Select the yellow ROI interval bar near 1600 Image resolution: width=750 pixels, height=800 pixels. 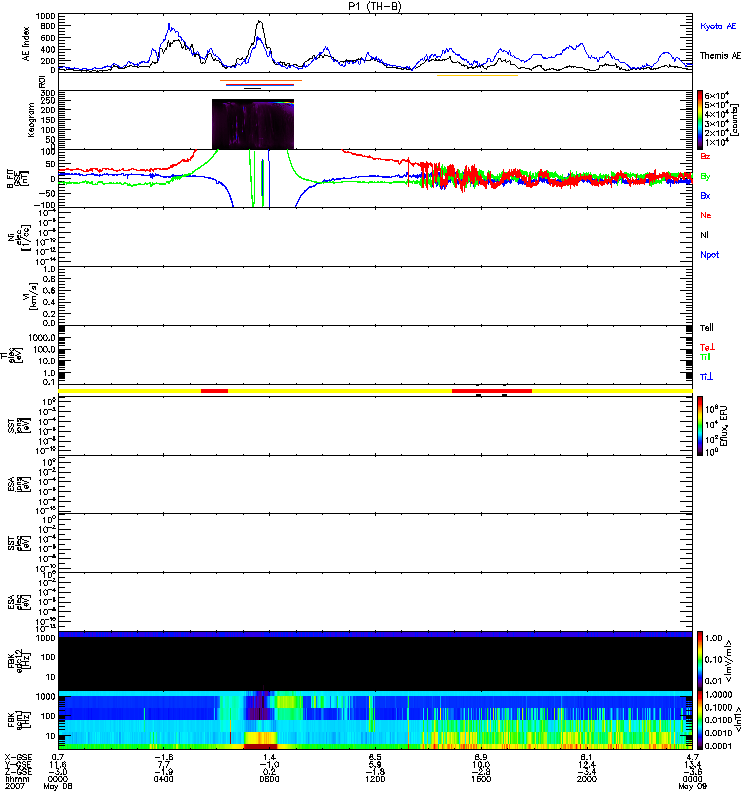coord(477,76)
